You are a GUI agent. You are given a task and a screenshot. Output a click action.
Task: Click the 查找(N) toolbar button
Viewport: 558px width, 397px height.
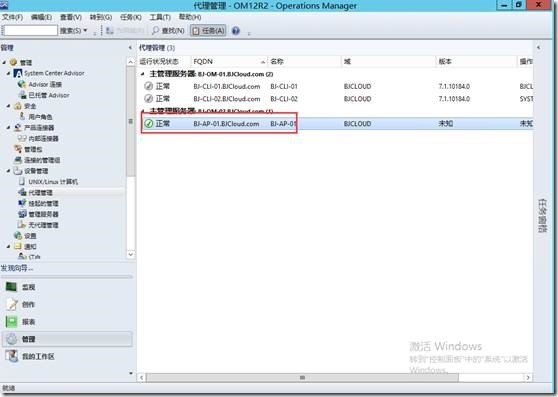[x=168, y=31]
